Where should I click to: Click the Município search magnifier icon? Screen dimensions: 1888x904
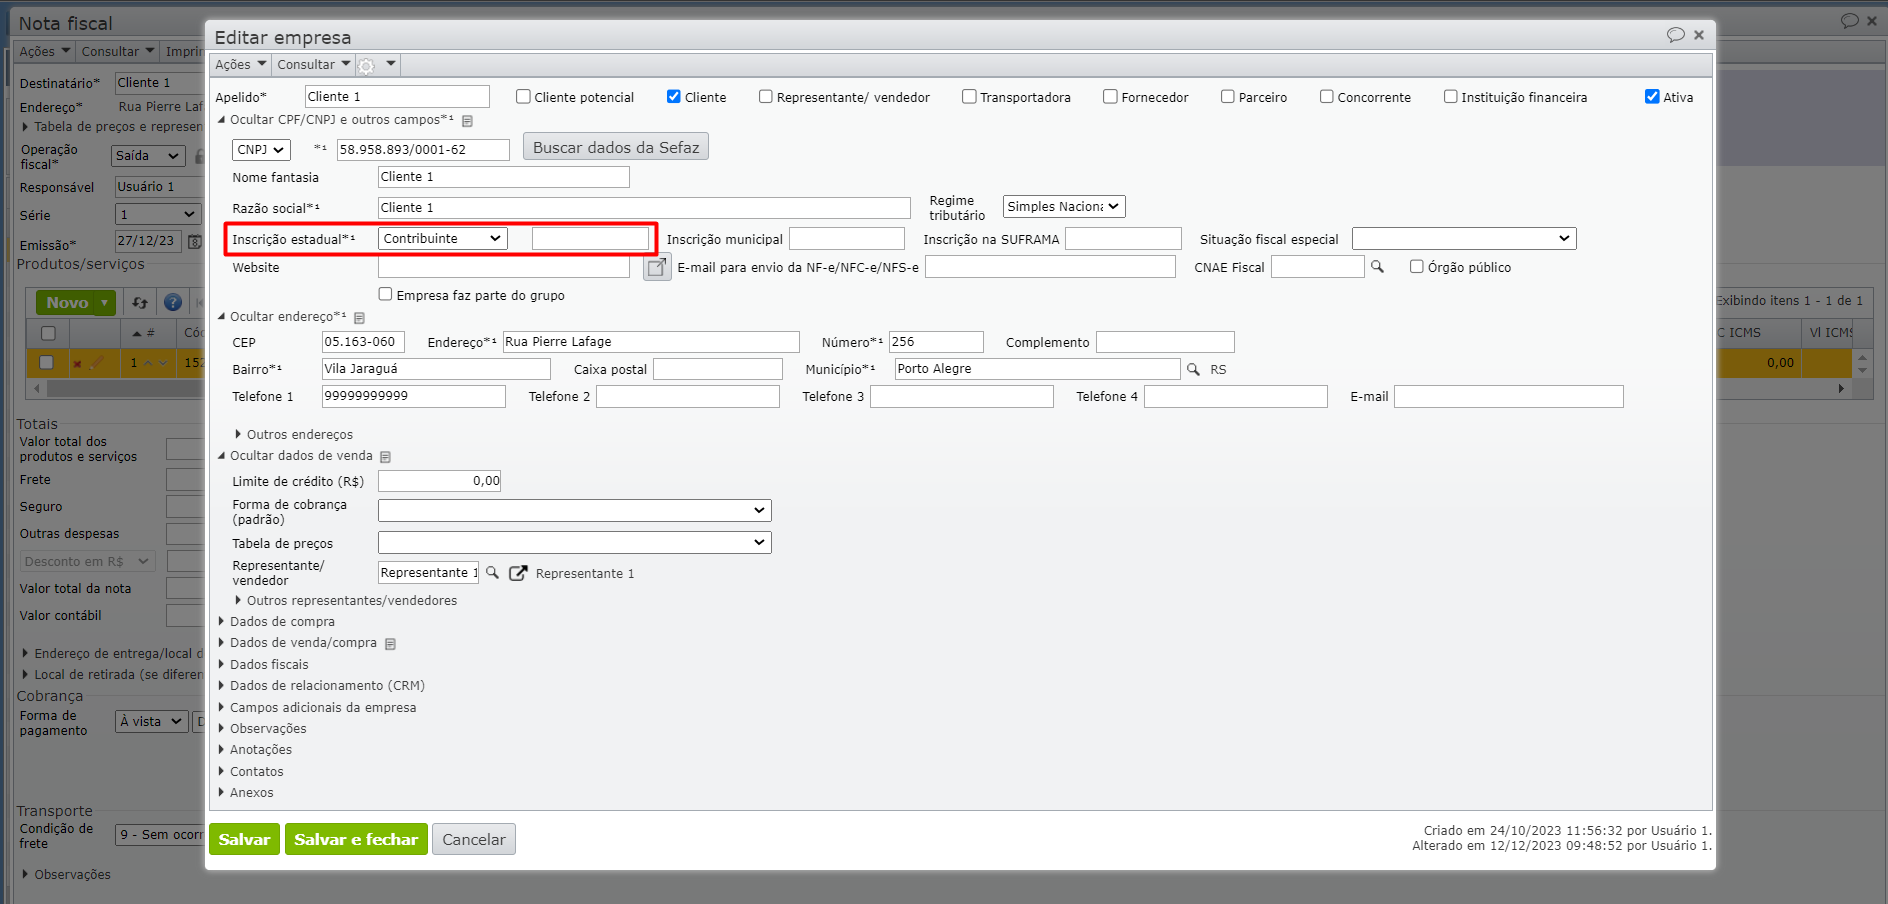coord(1193,369)
